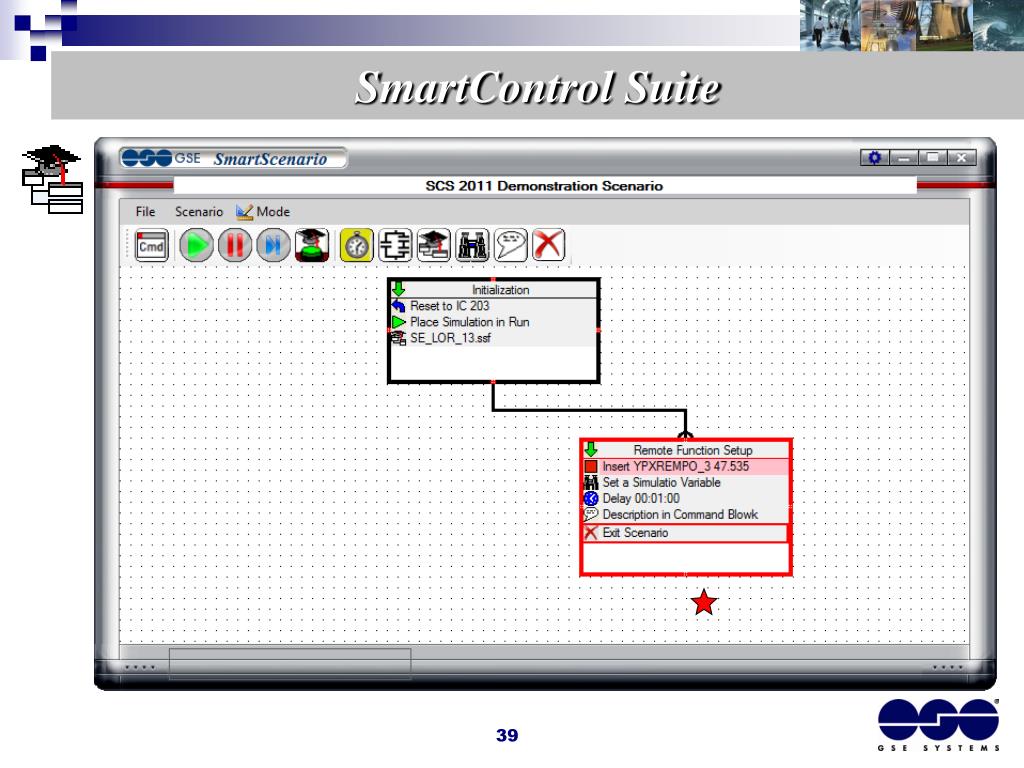Select the speech bubble description tool
Screen dimensions: 1024x768
[511, 246]
